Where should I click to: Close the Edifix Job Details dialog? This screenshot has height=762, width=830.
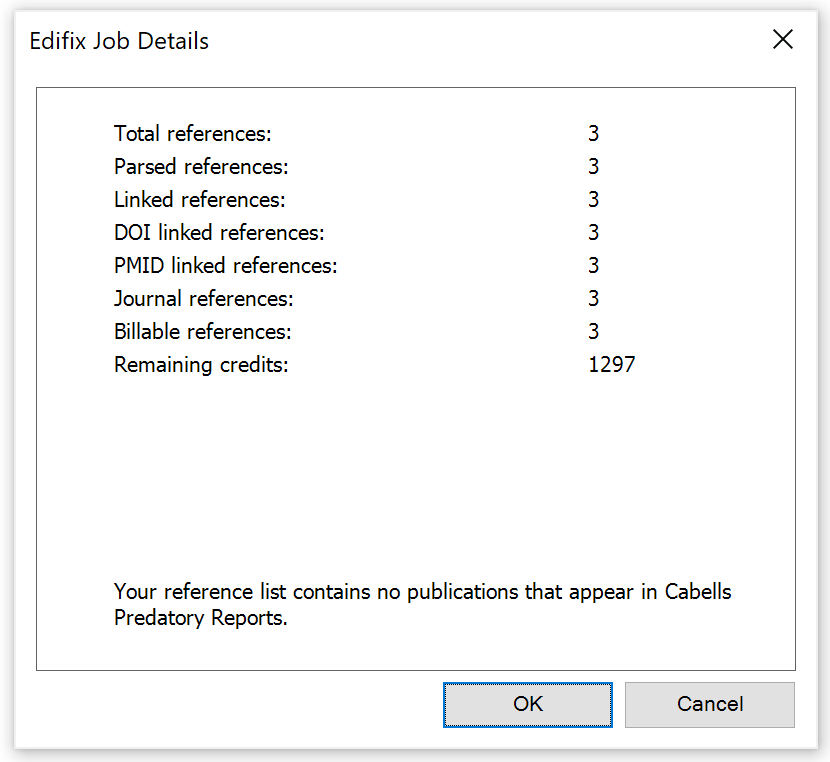click(783, 40)
